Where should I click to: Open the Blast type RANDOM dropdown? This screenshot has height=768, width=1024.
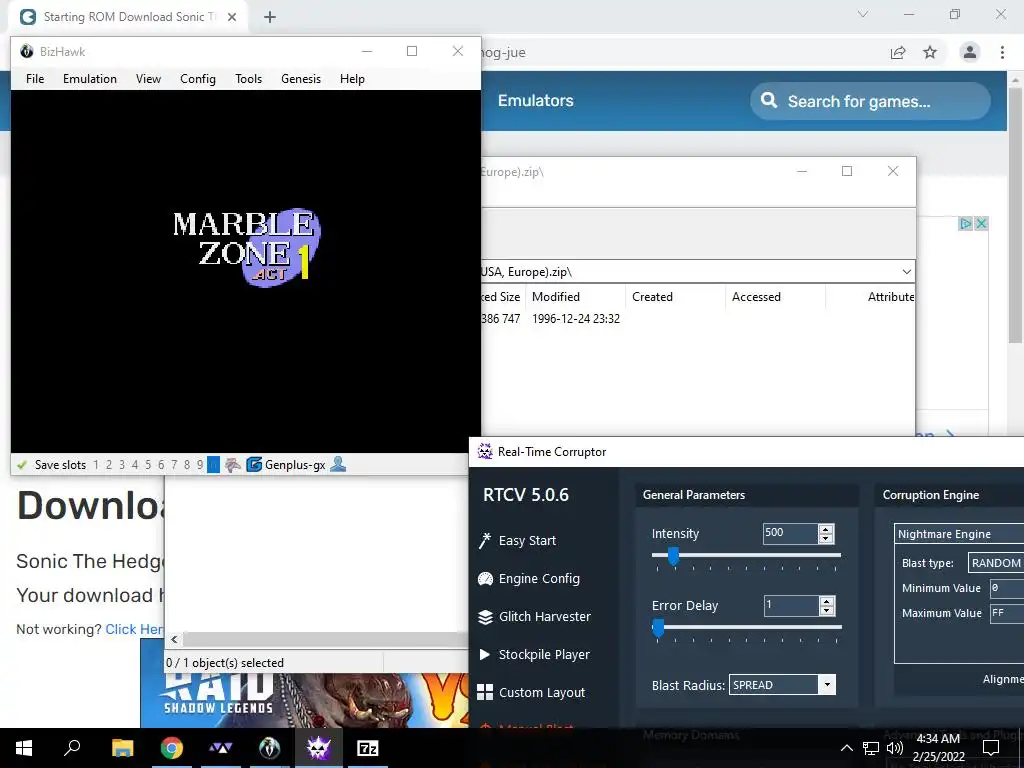pyautogui.click(x=996, y=563)
